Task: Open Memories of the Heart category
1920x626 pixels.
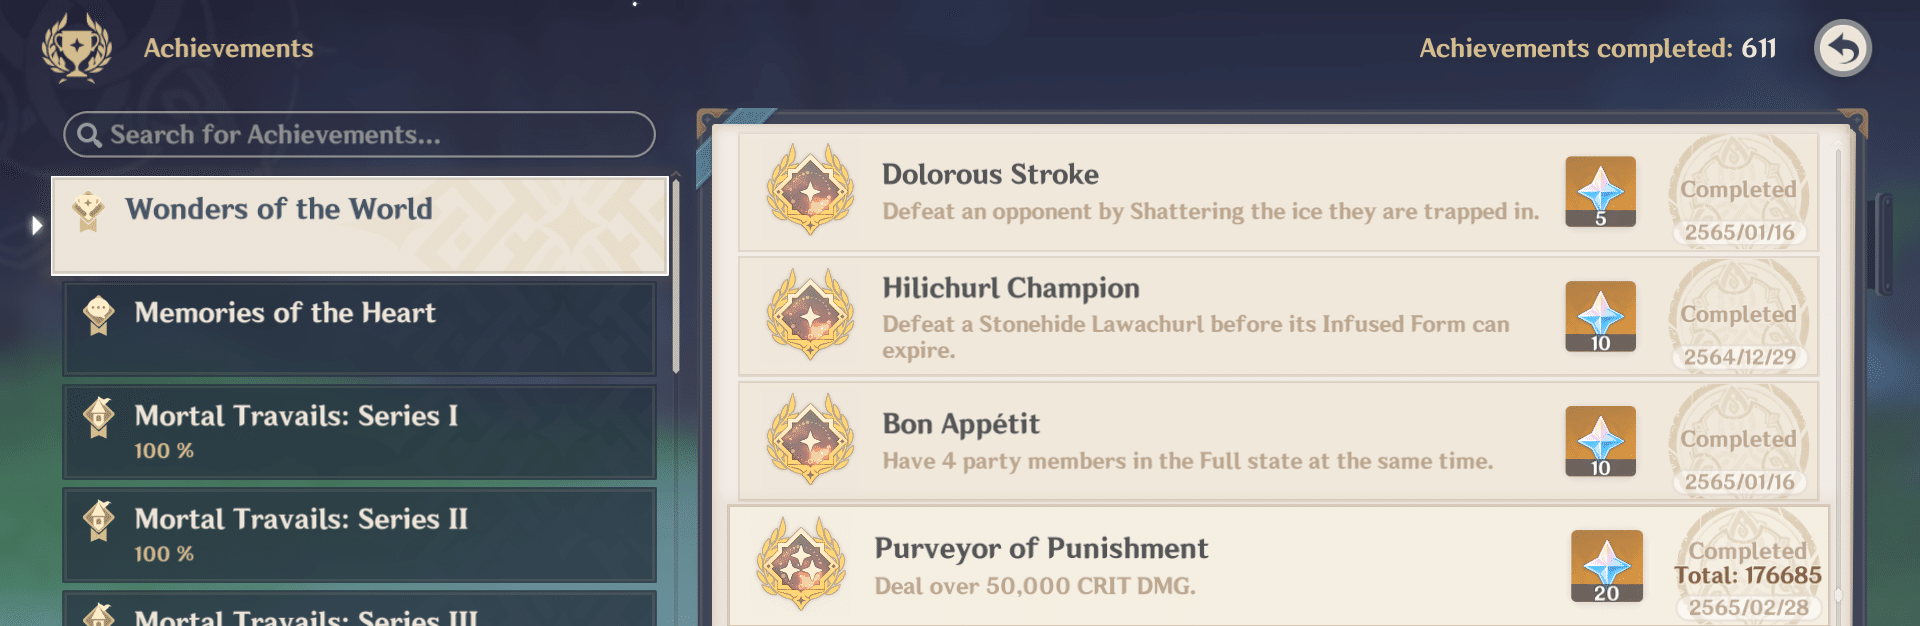Action: (x=360, y=329)
